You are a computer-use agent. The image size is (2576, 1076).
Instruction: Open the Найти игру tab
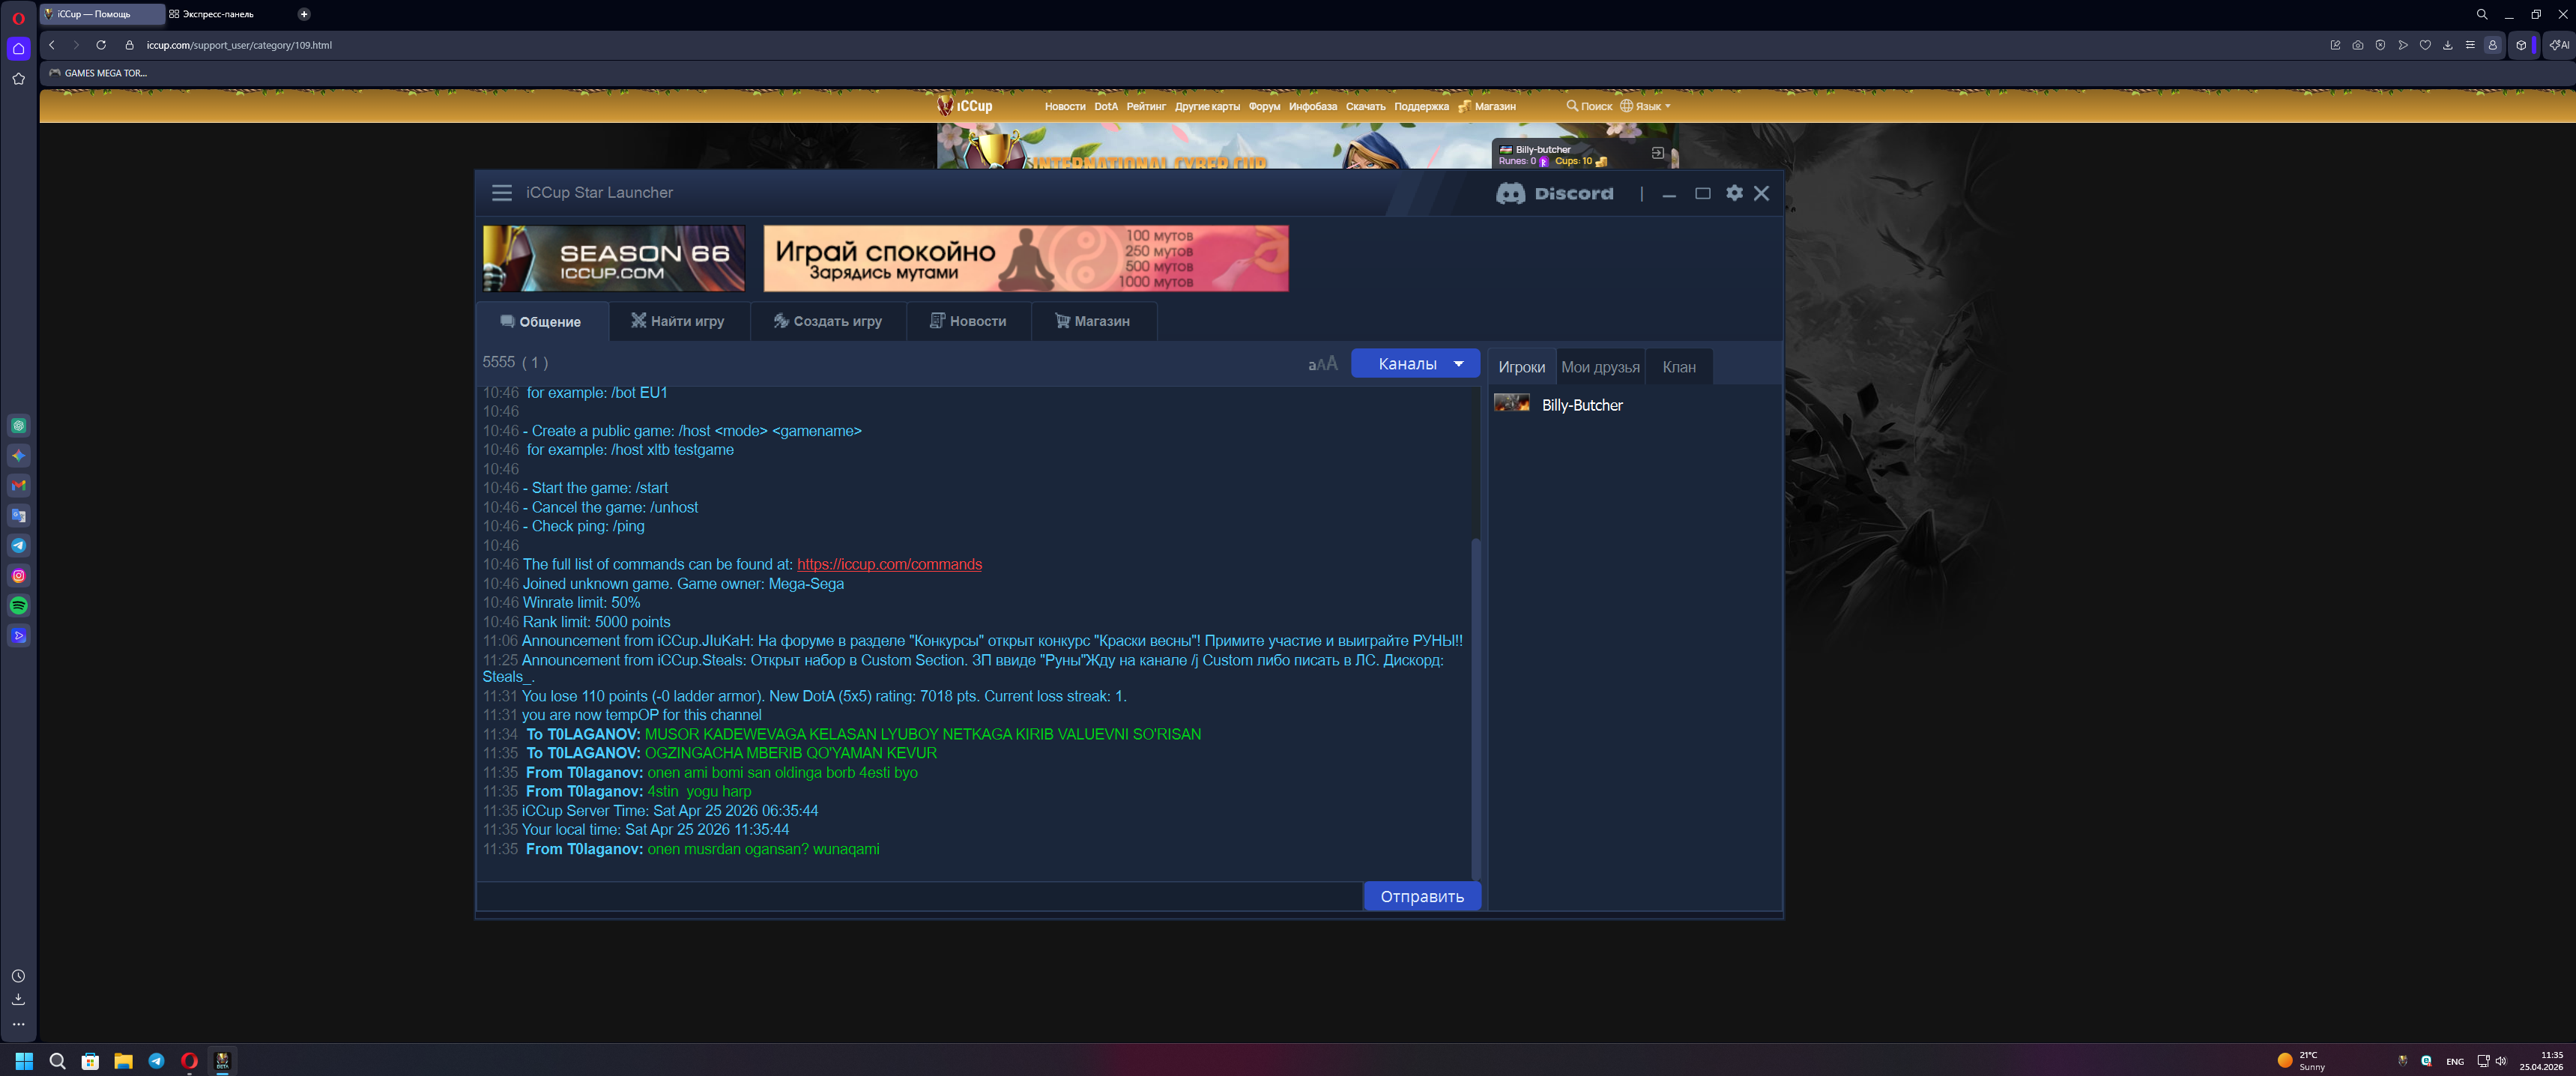tap(678, 321)
